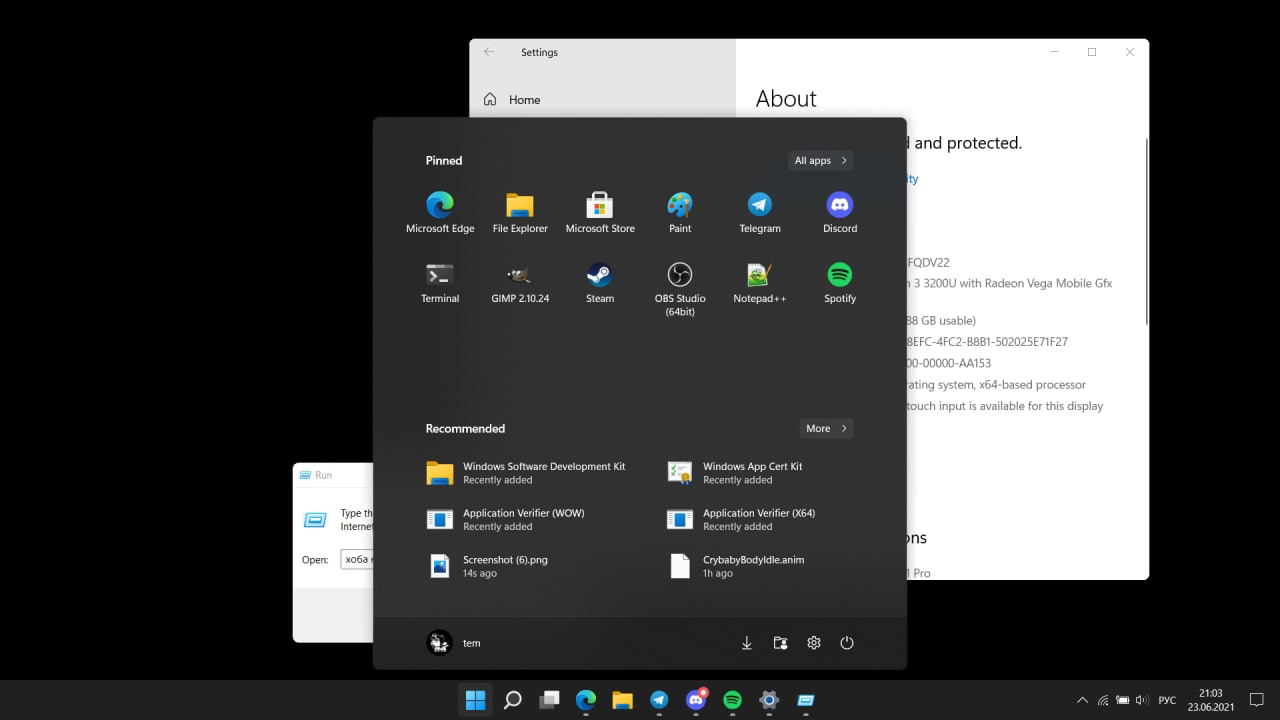Open Downloads folder from Start footer
1280x720 pixels.
[x=746, y=643]
